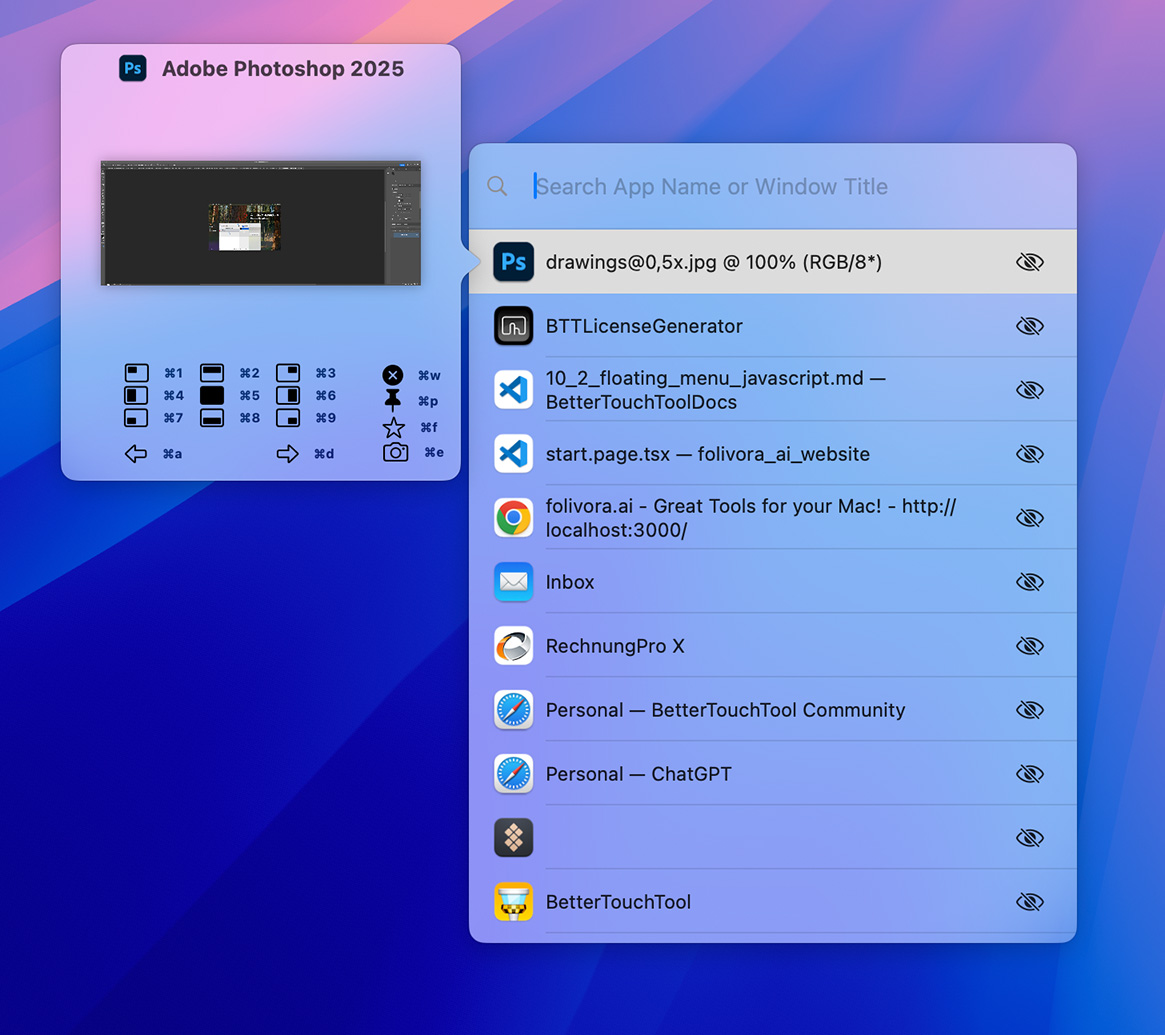Click the search magnifier icon
Viewport: 1165px width, 1035px height.
[498, 186]
